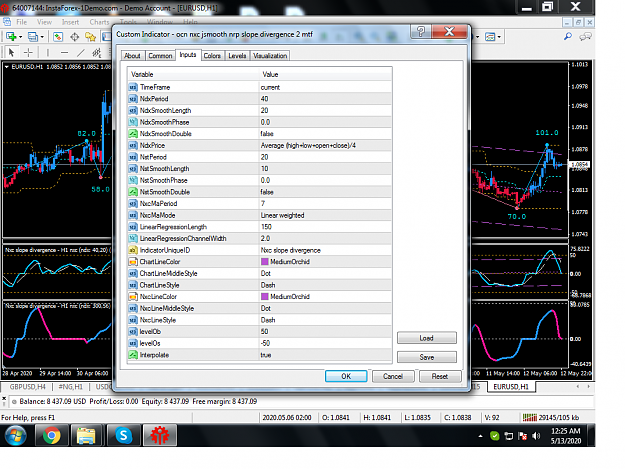Click the OK button
Screen dimensions: 625x469
coord(346,376)
